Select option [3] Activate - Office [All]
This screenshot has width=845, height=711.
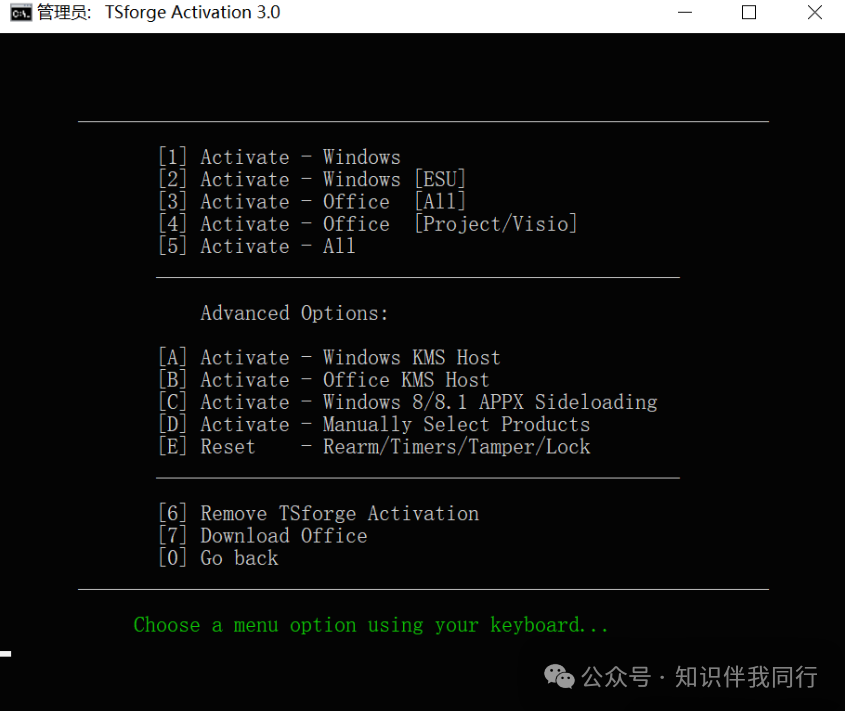tap(312, 202)
